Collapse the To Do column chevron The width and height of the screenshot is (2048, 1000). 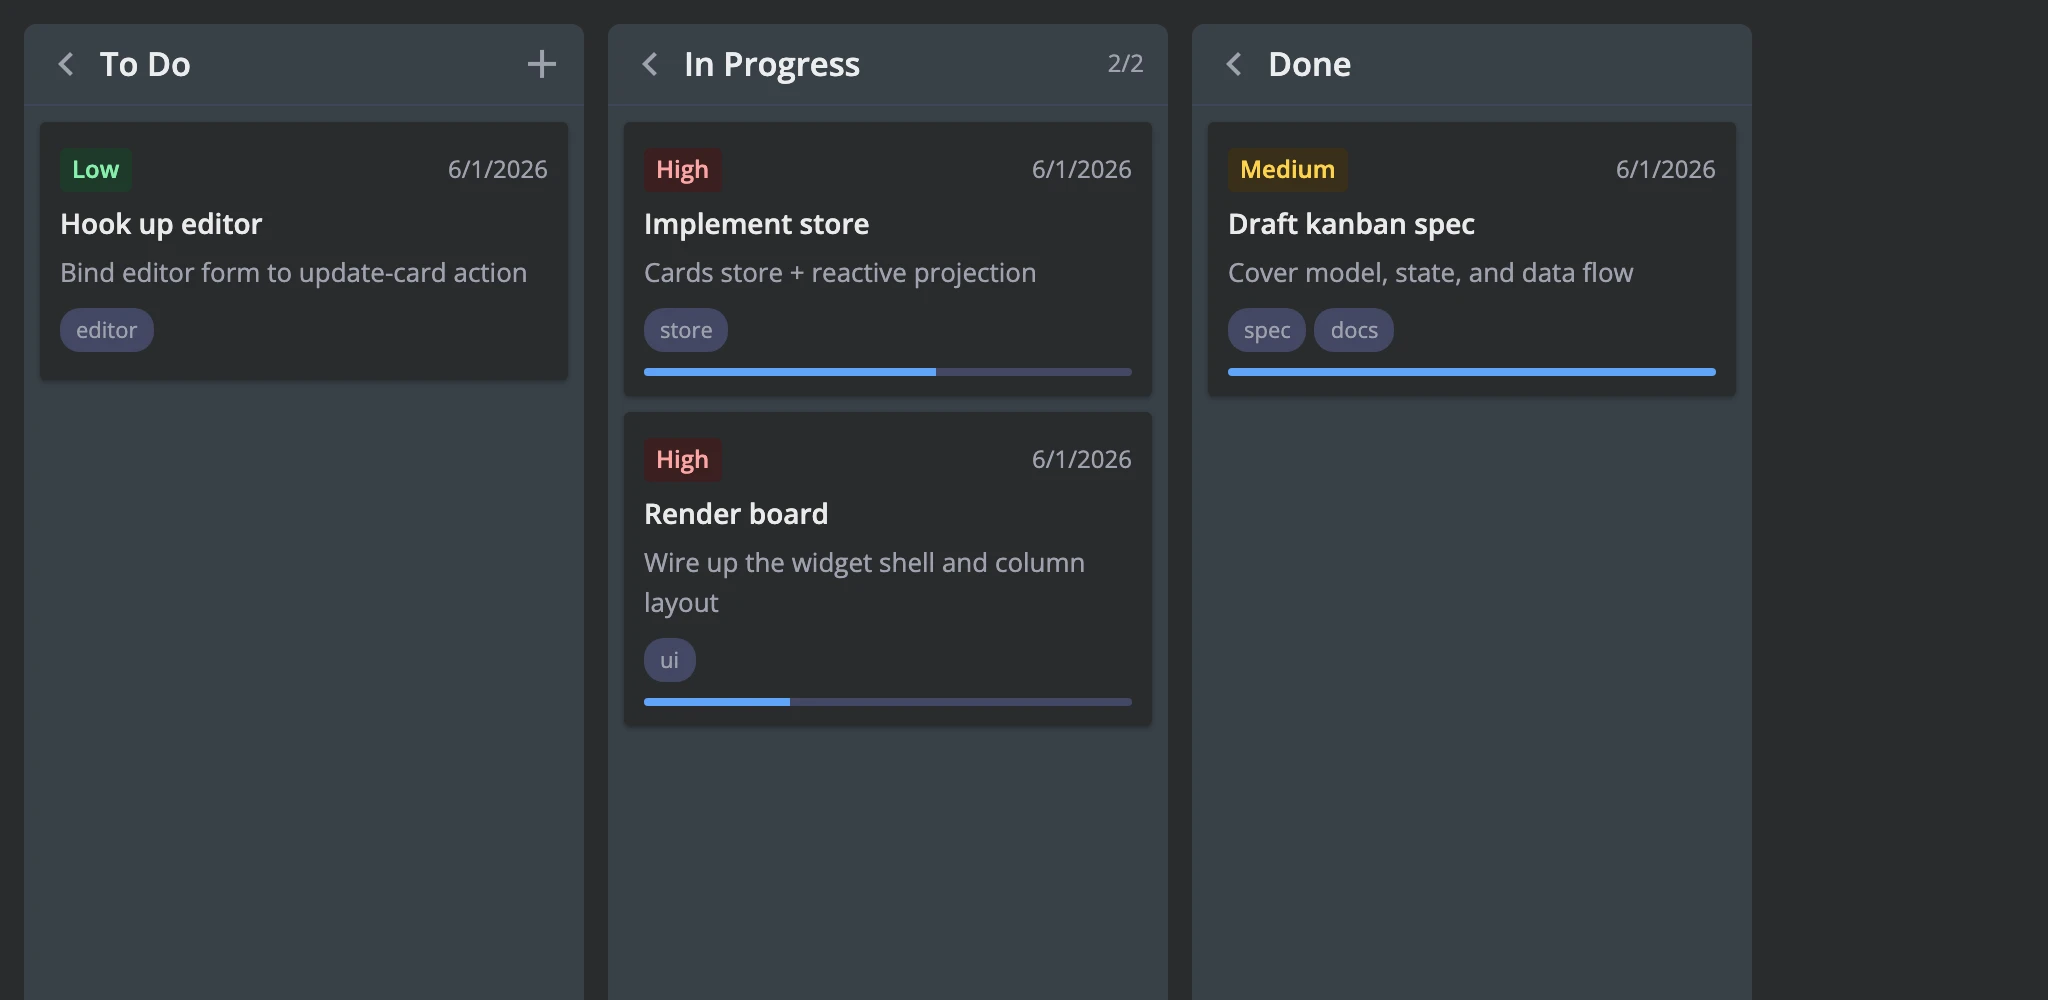[66, 64]
